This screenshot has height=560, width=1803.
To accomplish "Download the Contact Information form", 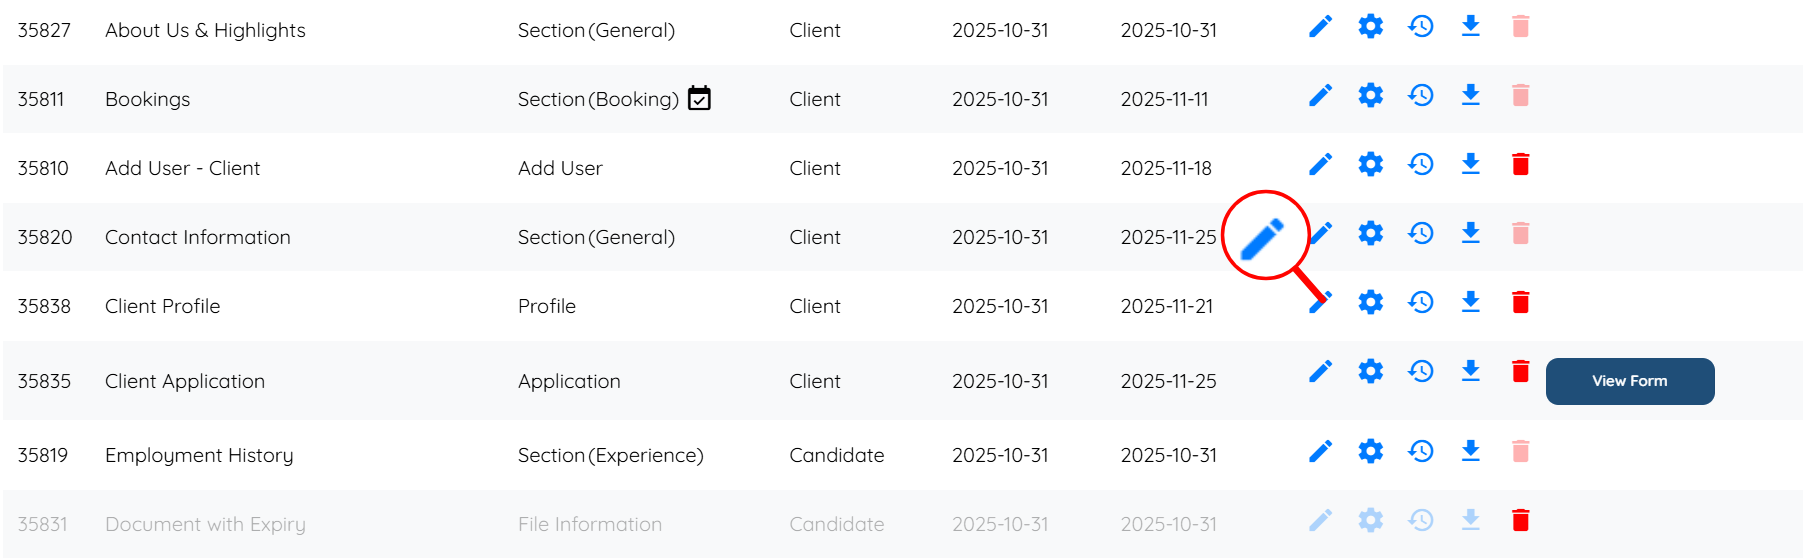I will [x=1470, y=234].
